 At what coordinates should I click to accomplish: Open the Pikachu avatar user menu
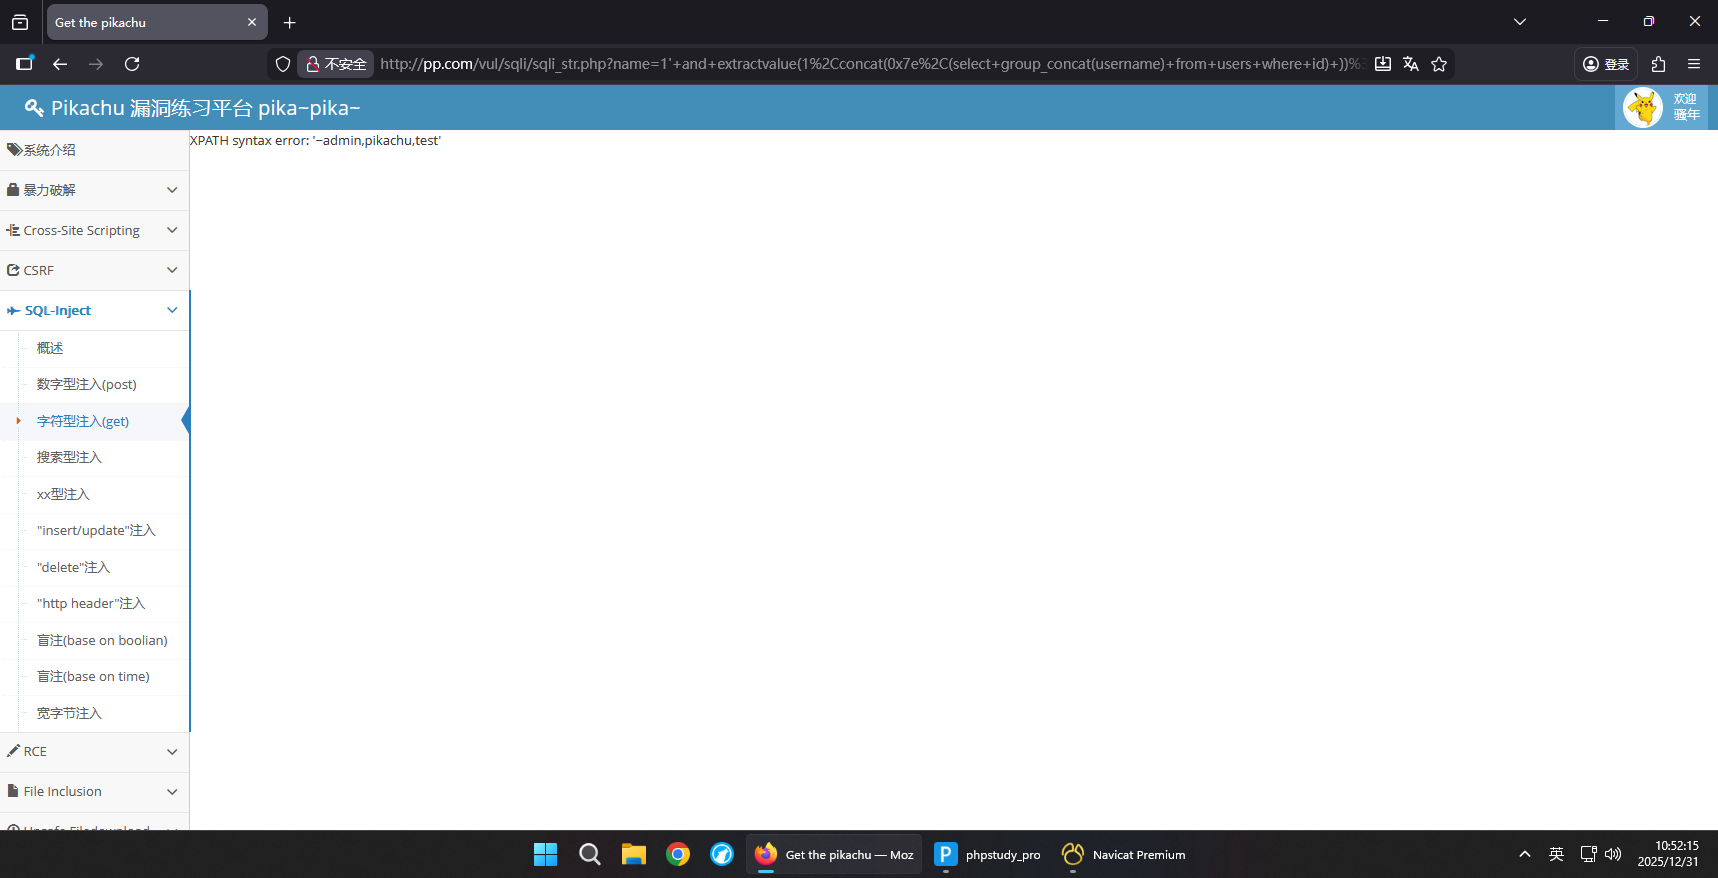pos(1661,107)
